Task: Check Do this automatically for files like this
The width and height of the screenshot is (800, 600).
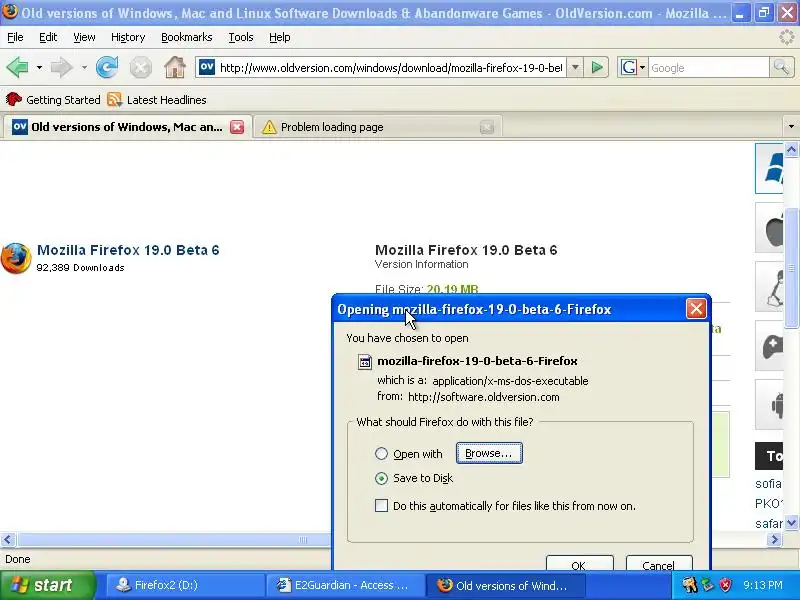Action: [381, 506]
